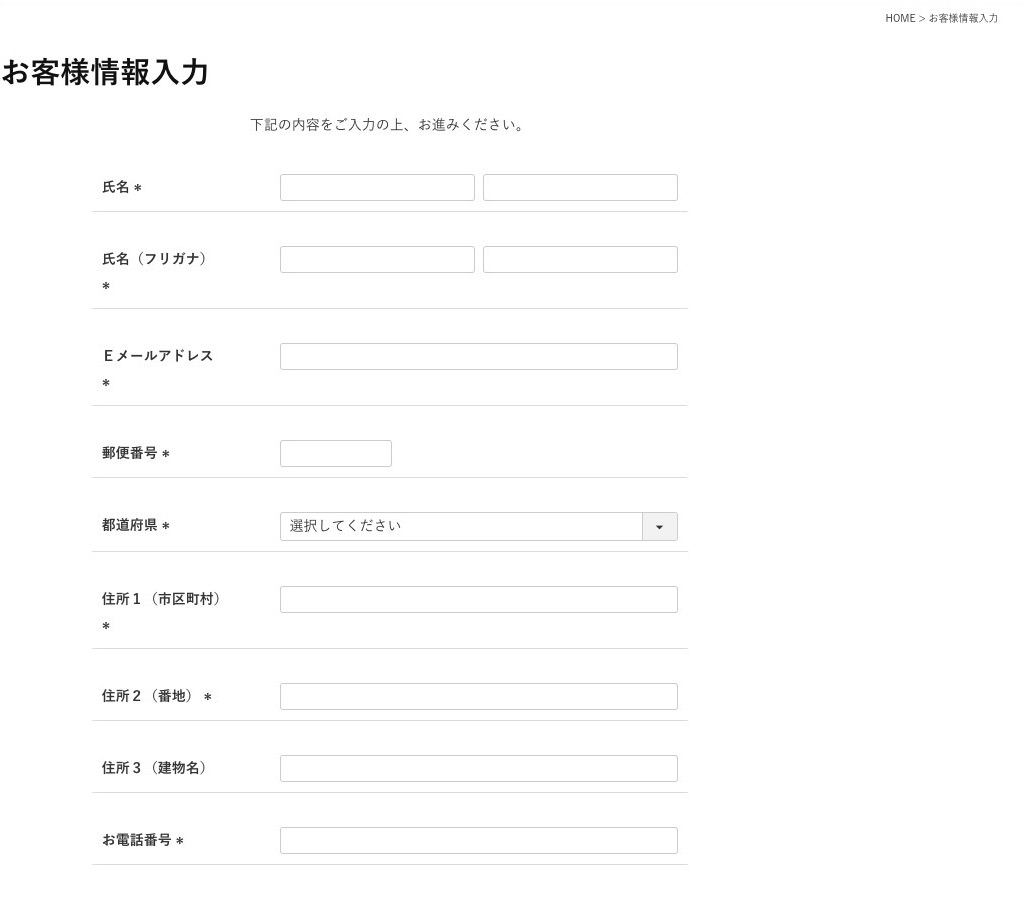Click into the 住所2 (番地) field
Screen dimensions: 1024x897
pos(478,697)
